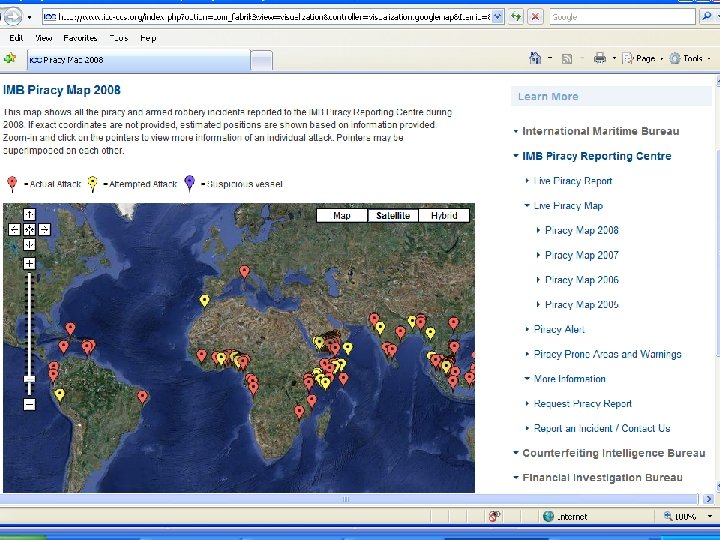The width and height of the screenshot is (720, 540).
Task: Open a new blank tab
Action: 262,61
